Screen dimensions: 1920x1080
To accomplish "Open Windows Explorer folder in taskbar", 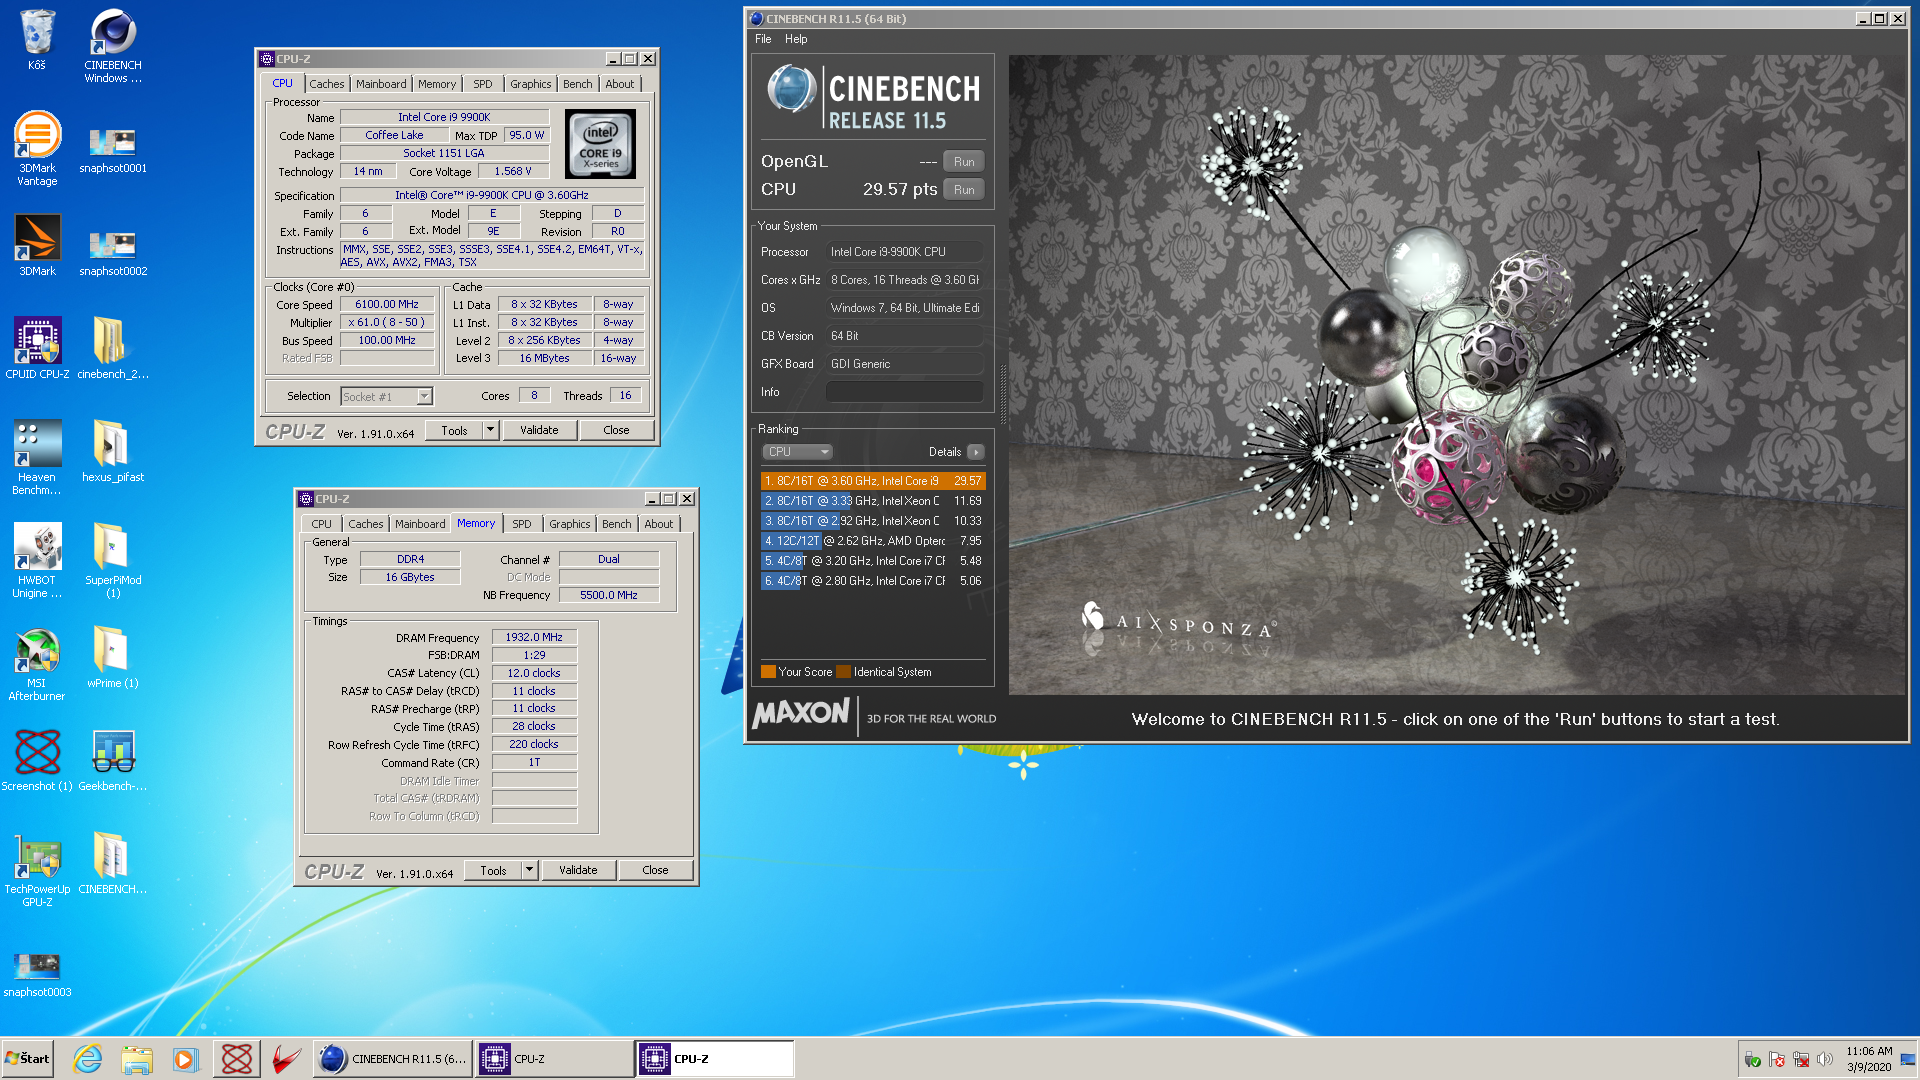I will point(137,1059).
